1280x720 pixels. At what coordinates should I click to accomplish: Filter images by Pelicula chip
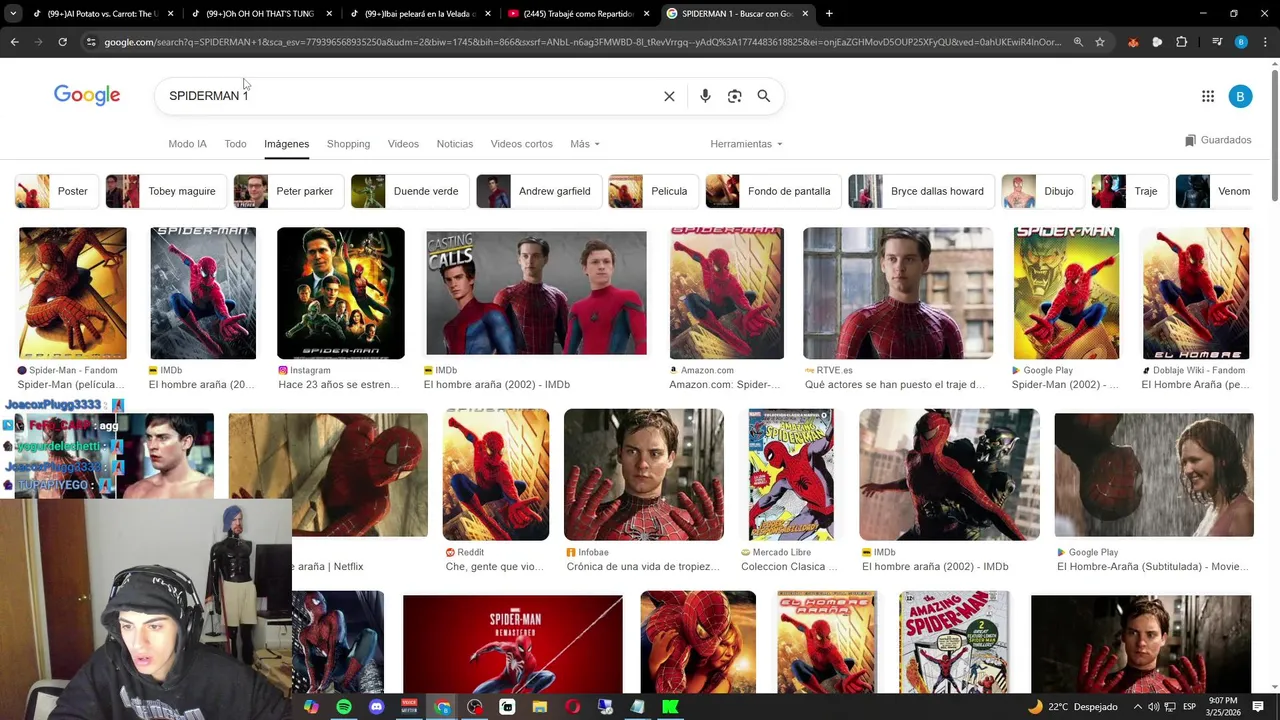pyautogui.click(x=651, y=191)
